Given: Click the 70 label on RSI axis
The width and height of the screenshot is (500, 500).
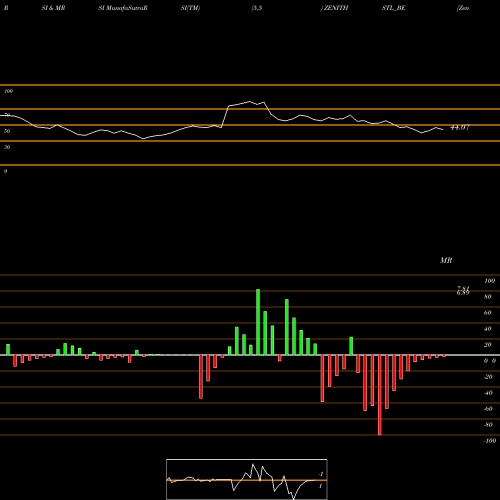Looking at the screenshot, I should pos(7,115).
